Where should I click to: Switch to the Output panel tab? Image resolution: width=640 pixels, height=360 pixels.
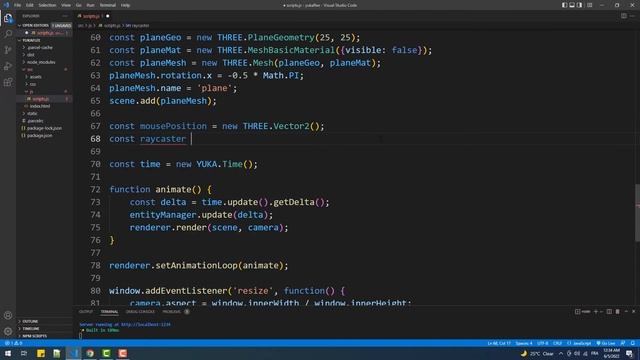(86, 311)
